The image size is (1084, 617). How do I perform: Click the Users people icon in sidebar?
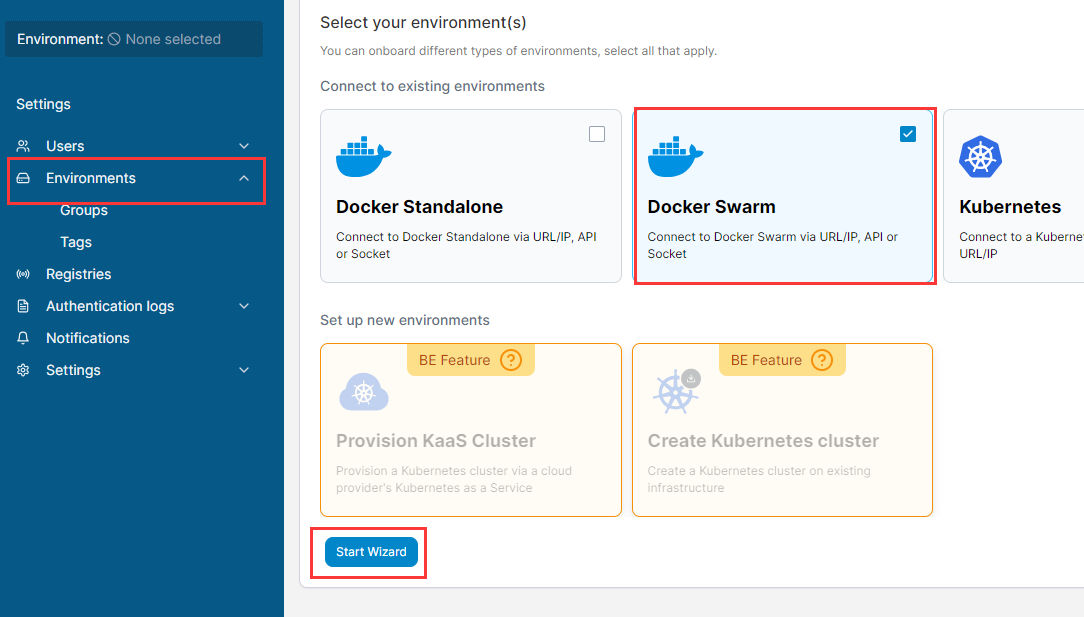pos(24,146)
